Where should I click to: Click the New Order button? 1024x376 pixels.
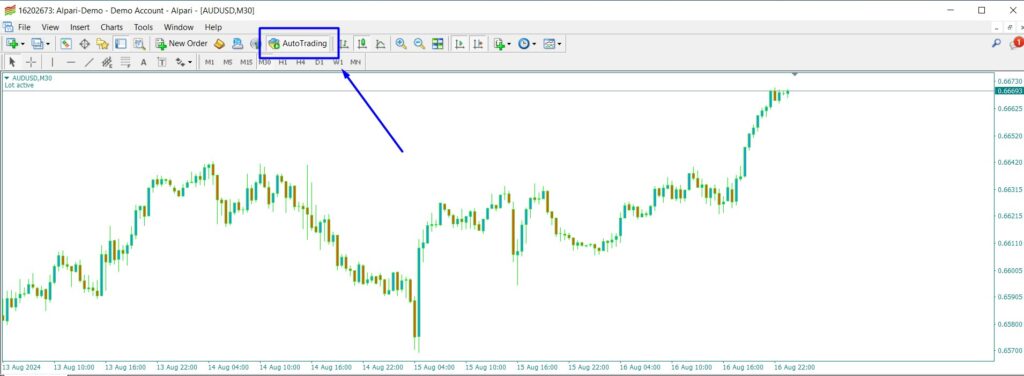coord(182,44)
